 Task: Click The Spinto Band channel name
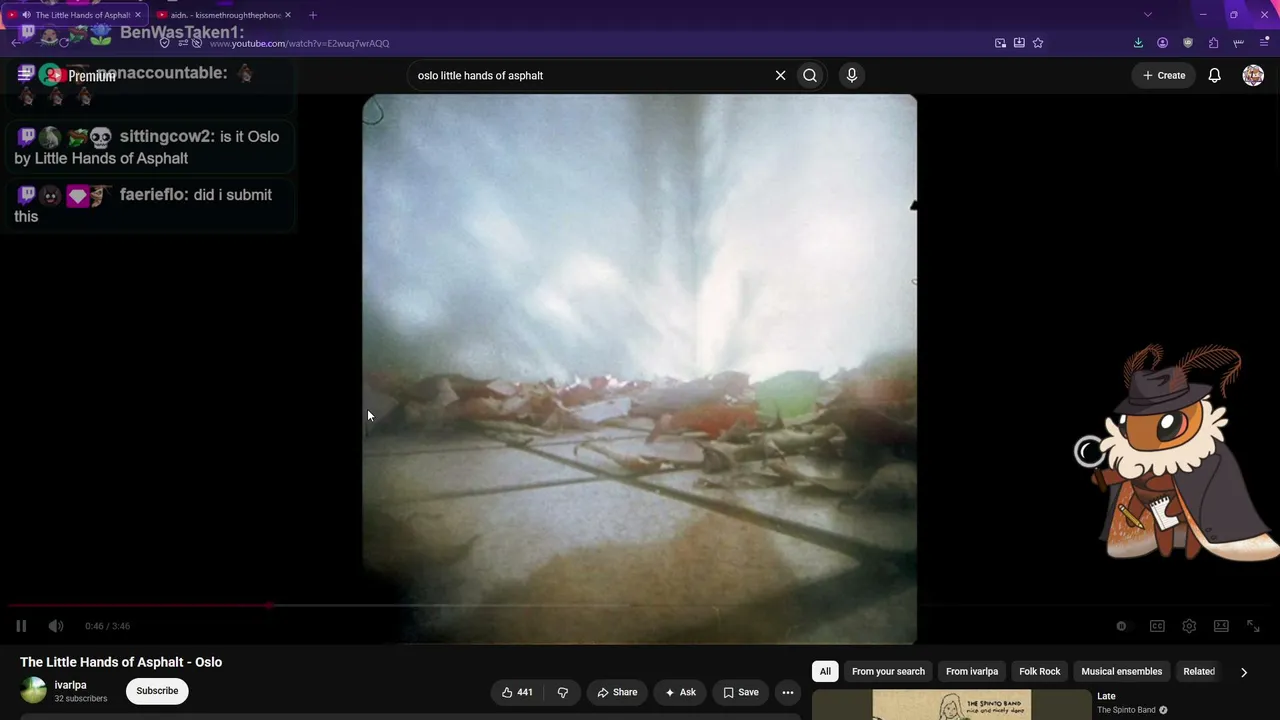click(x=1126, y=710)
